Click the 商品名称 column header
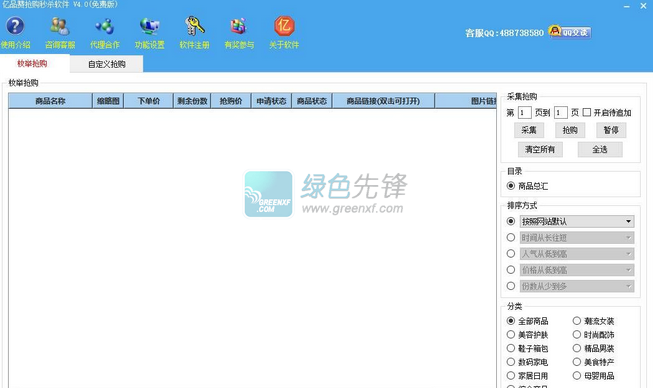Viewport: 653px width, 388px height. pyautogui.click(x=50, y=101)
